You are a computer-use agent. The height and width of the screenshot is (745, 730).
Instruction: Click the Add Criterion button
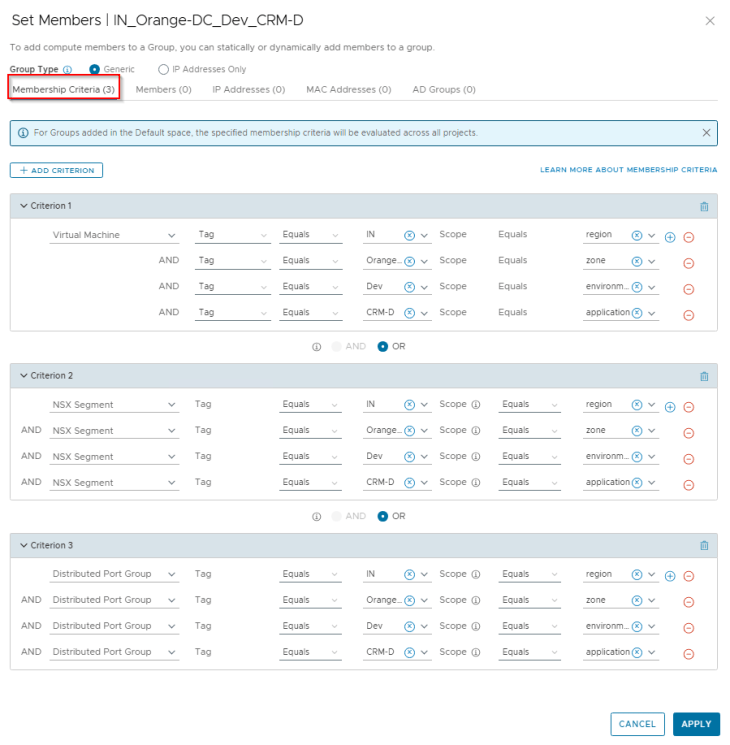tap(57, 170)
